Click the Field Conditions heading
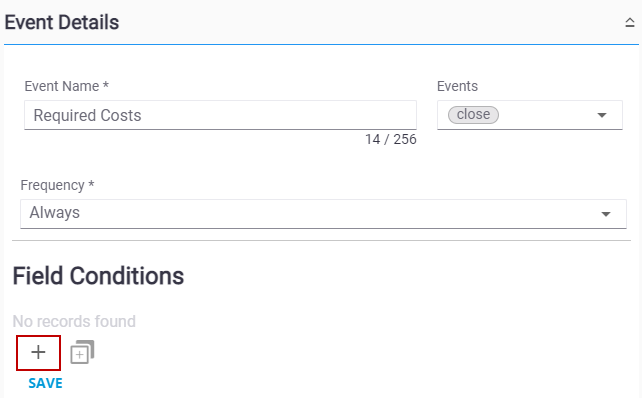Viewport: 642px width, 398px height. pyautogui.click(x=98, y=276)
